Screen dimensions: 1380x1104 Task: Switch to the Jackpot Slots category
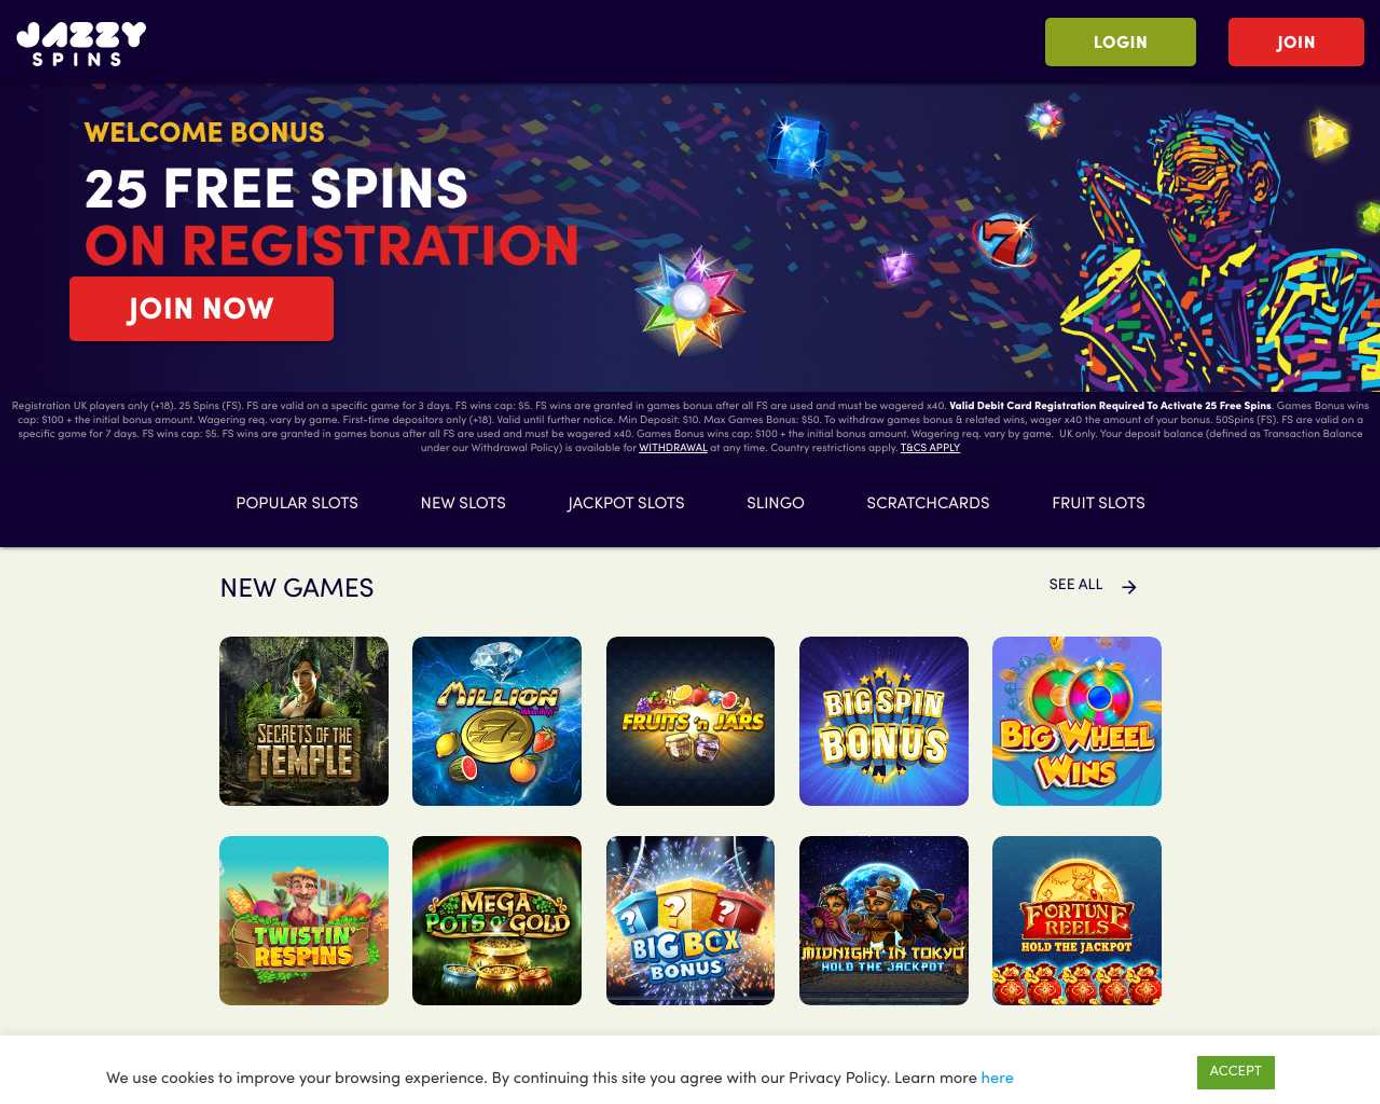click(626, 503)
